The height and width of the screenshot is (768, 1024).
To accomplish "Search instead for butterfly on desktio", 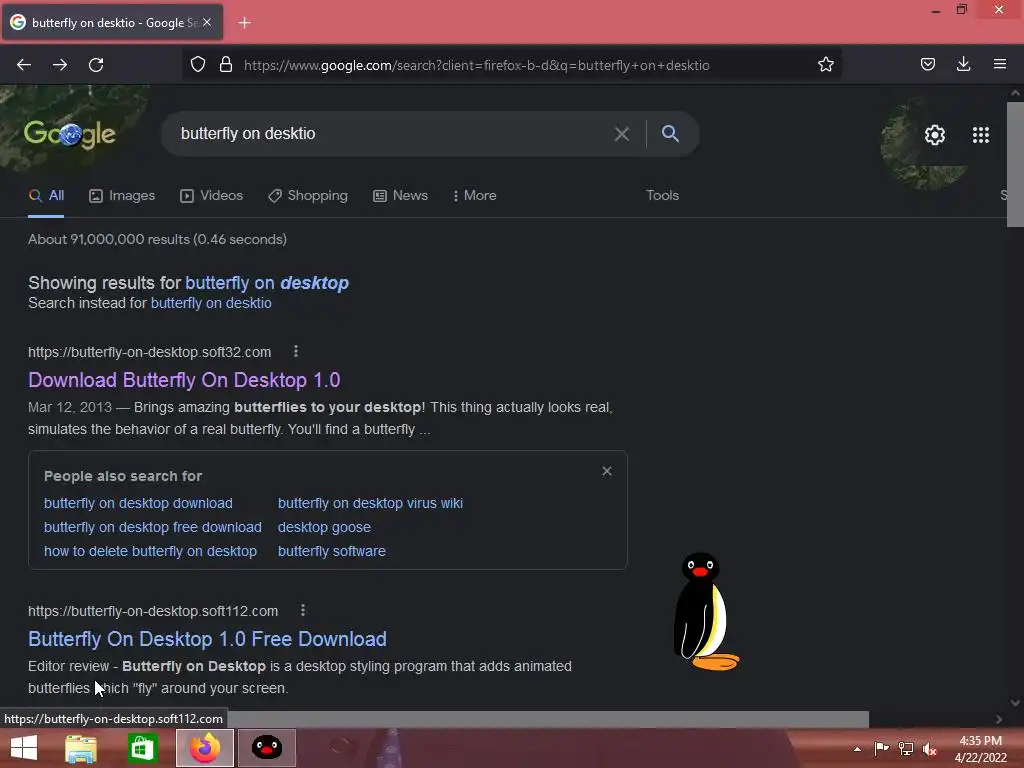I will click(x=211, y=303).
